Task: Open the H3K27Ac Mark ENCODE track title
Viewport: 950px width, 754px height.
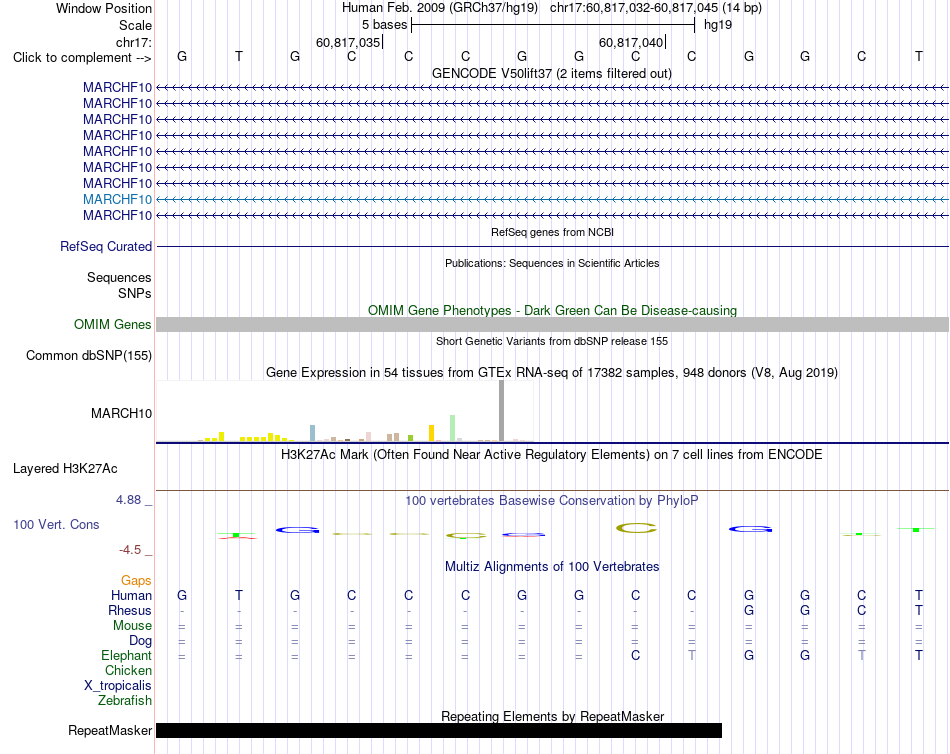Action: 552,455
